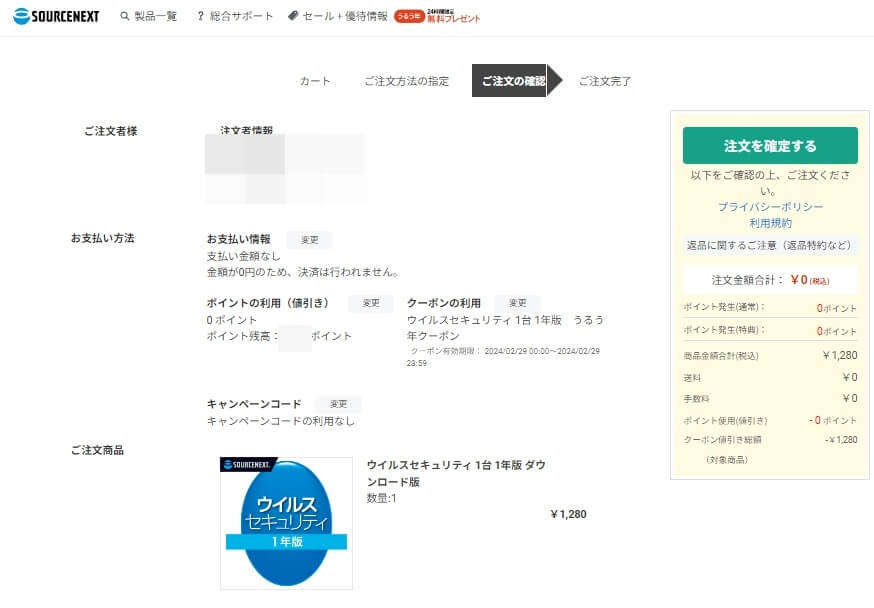
Task: Click the product price ￥1,280
Action: pyautogui.click(x=568, y=514)
